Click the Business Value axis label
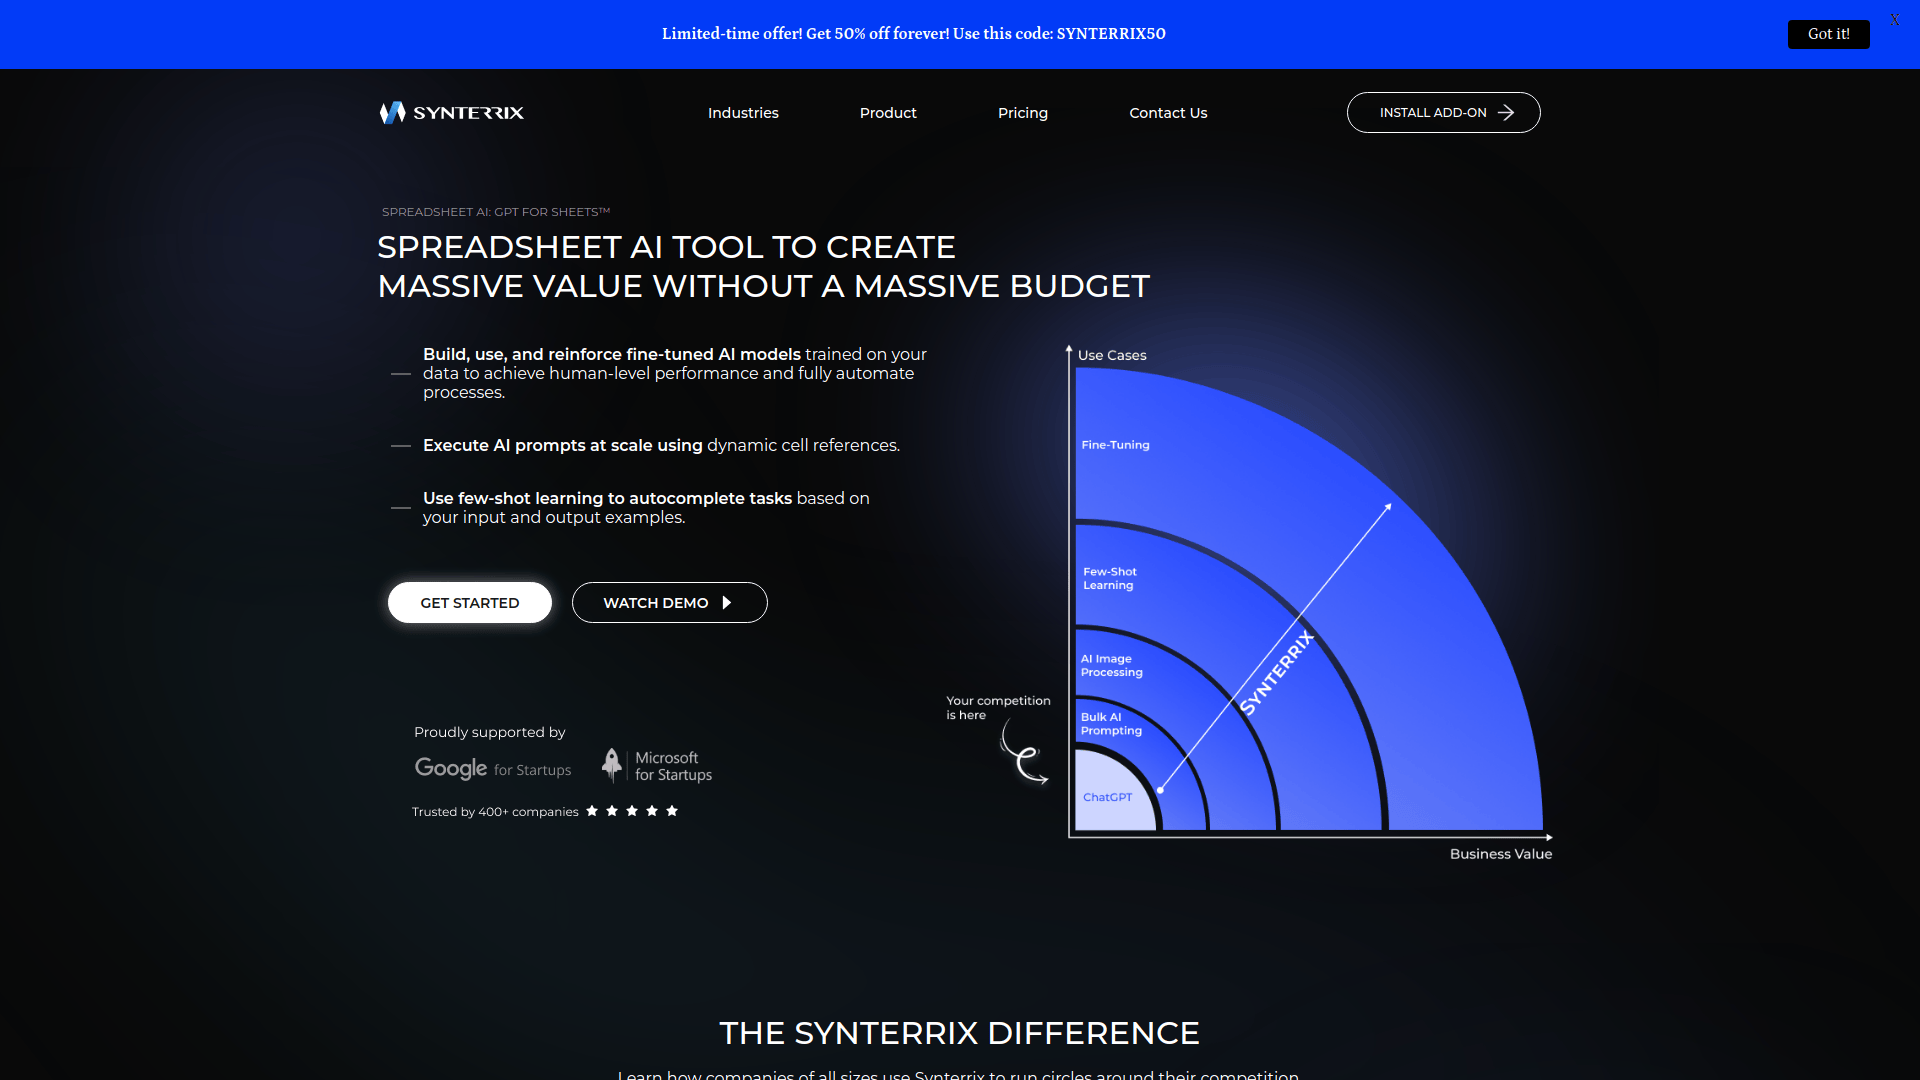Screen dimensions: 1920x1080 (x=1501, y=853)
